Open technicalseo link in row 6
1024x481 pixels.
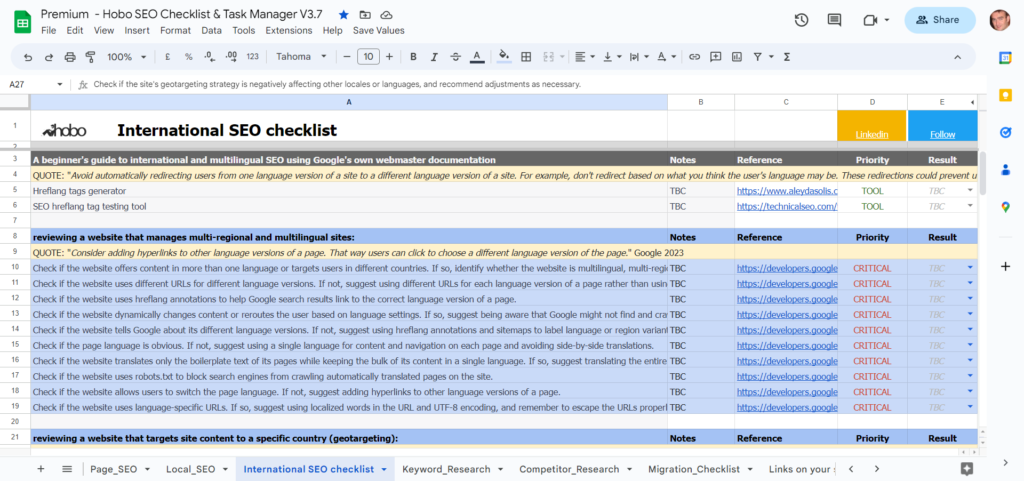787,206
